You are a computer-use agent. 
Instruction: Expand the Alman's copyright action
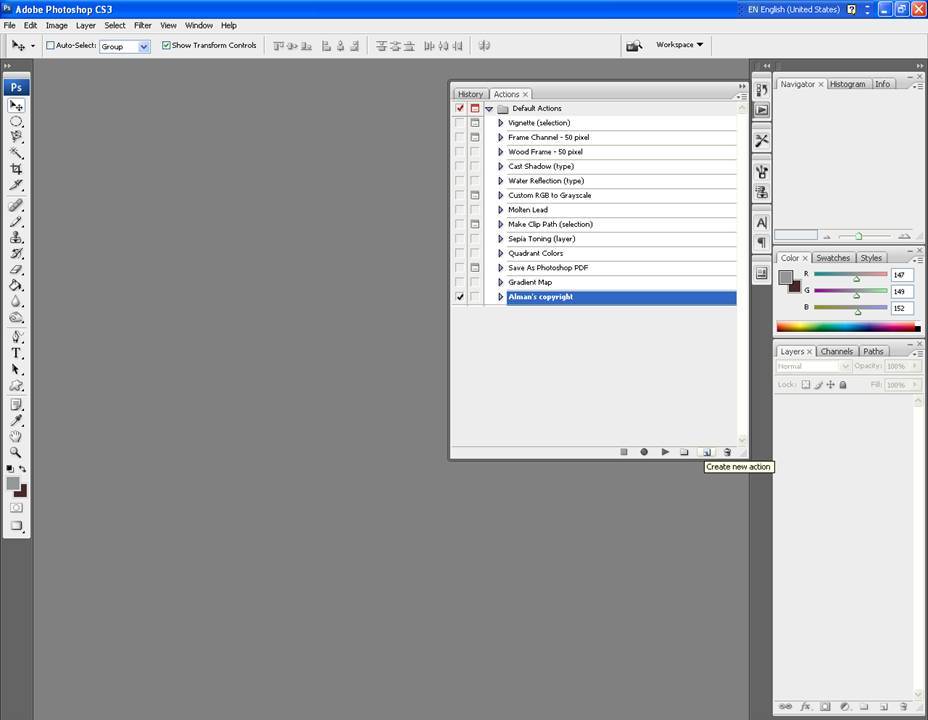[x=501, y=297]
